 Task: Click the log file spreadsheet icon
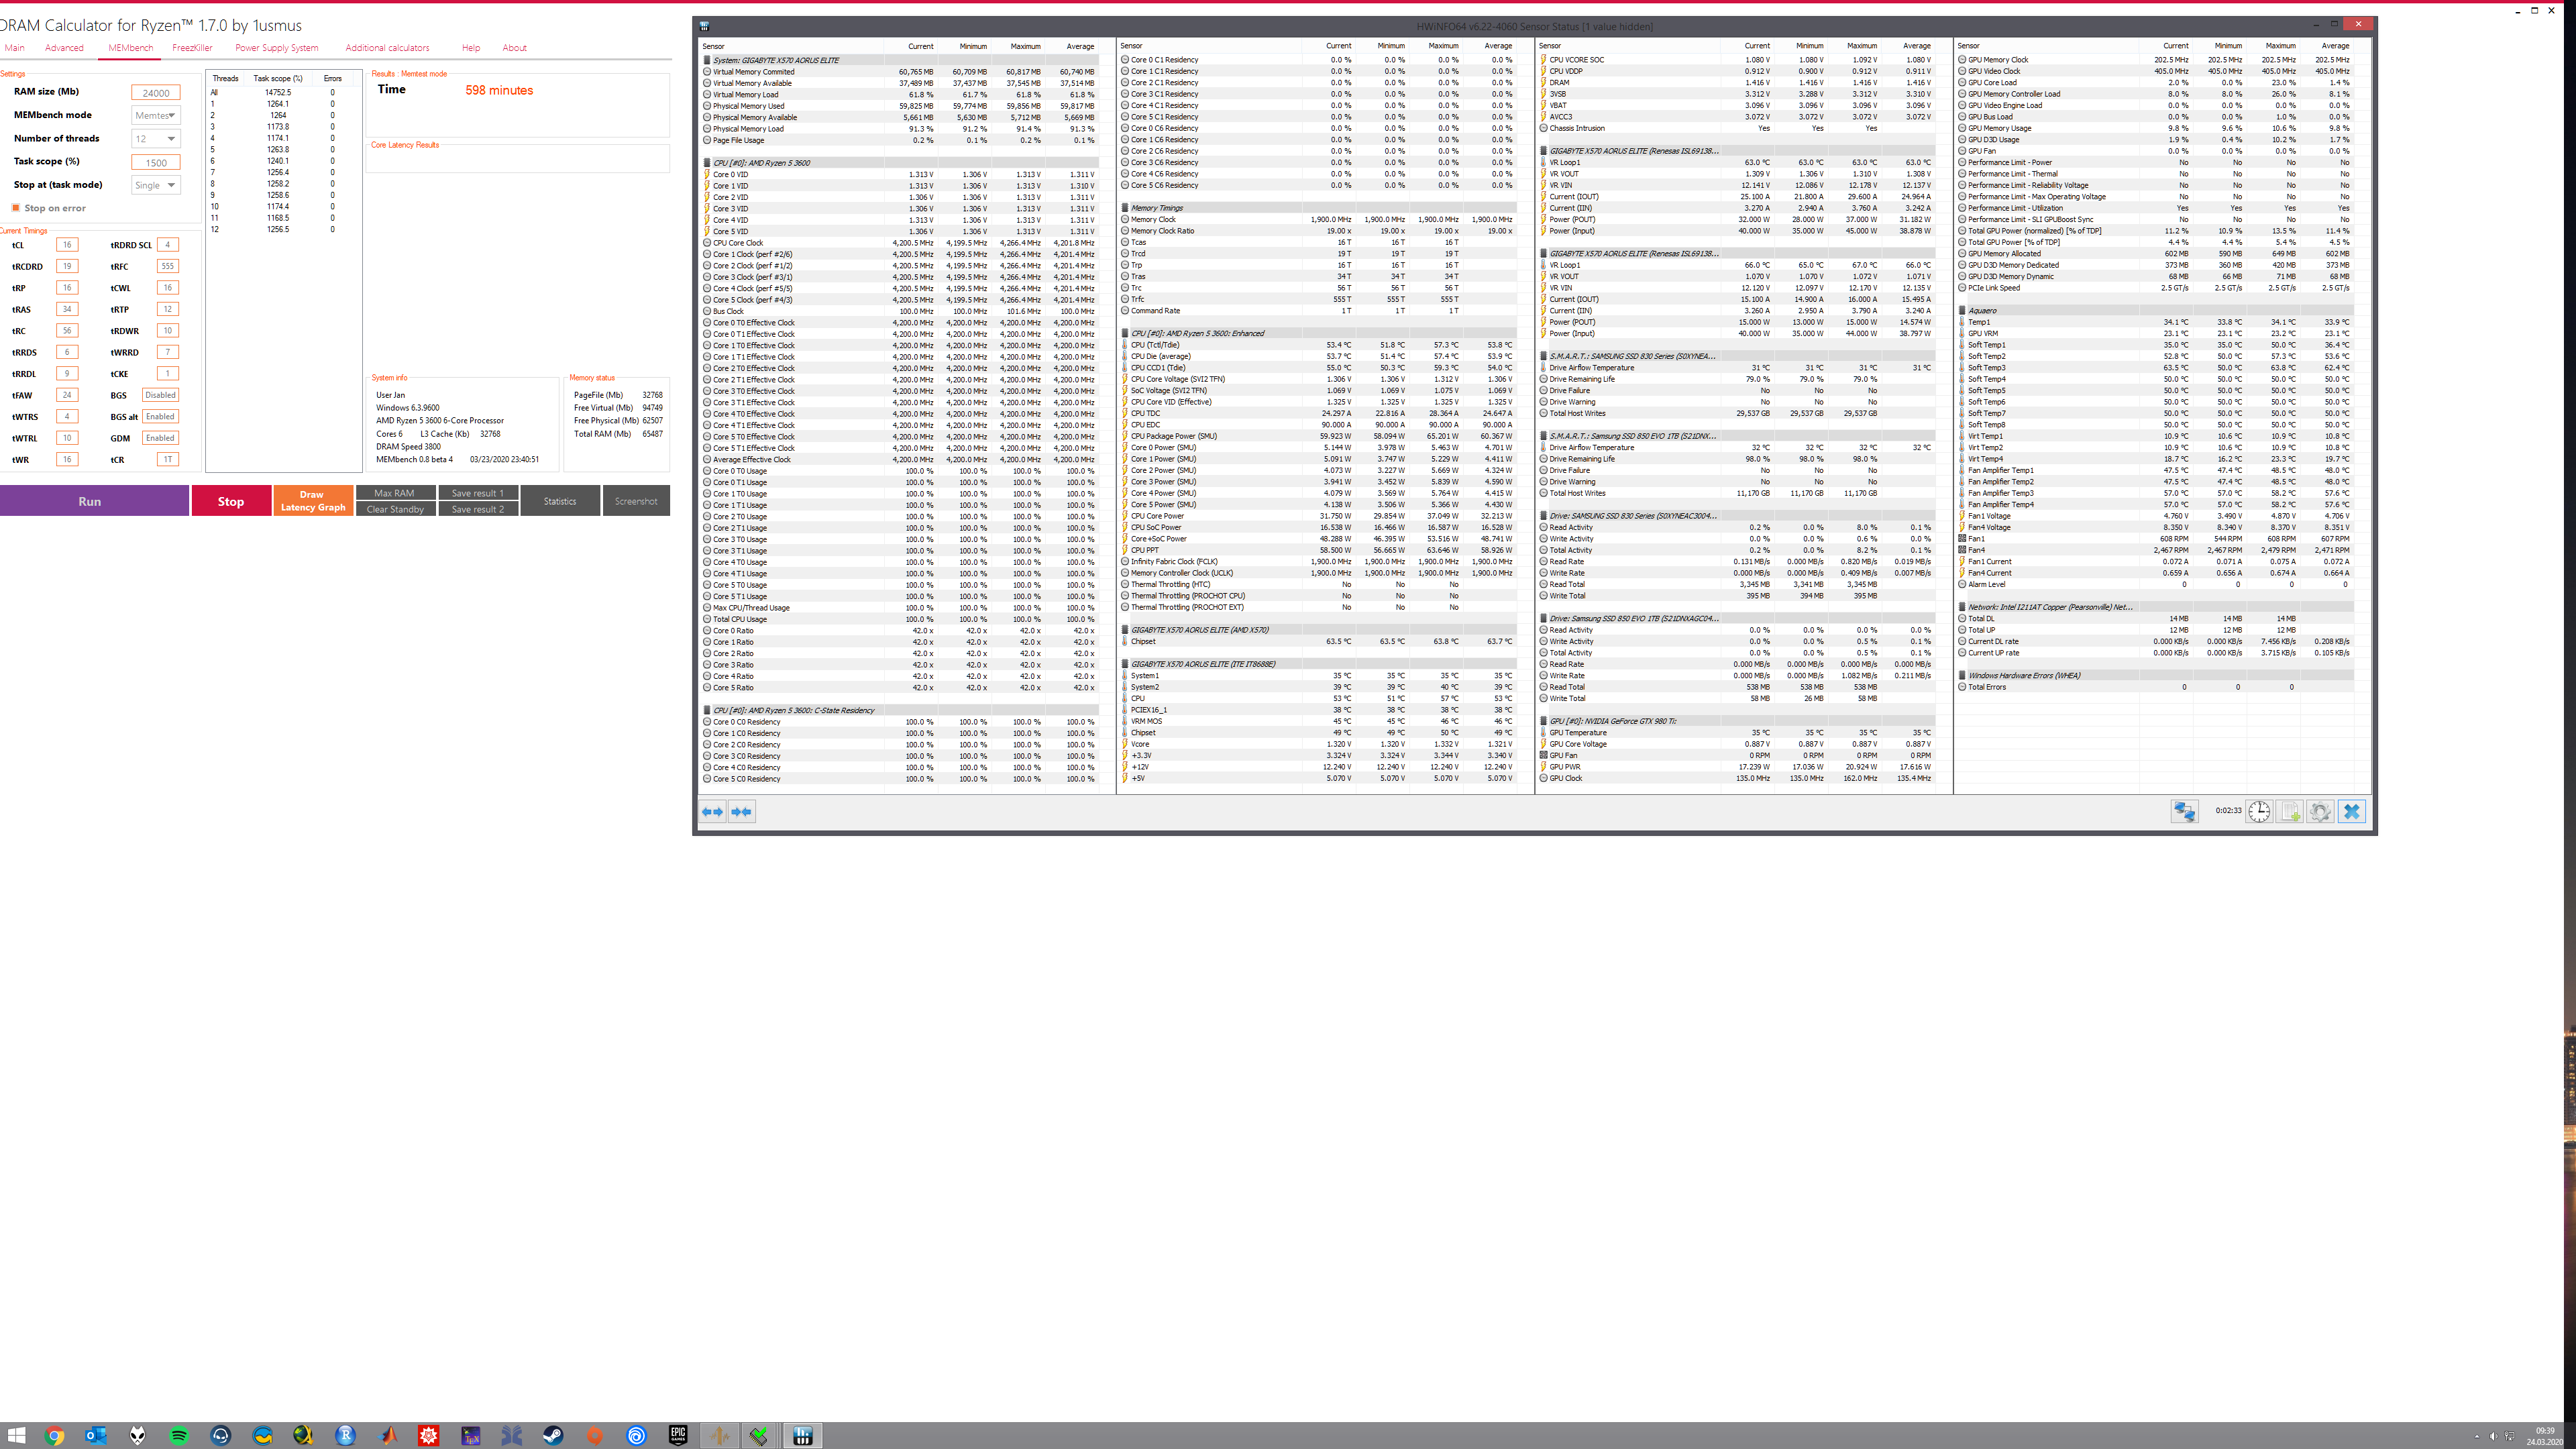click(2290, 811)
